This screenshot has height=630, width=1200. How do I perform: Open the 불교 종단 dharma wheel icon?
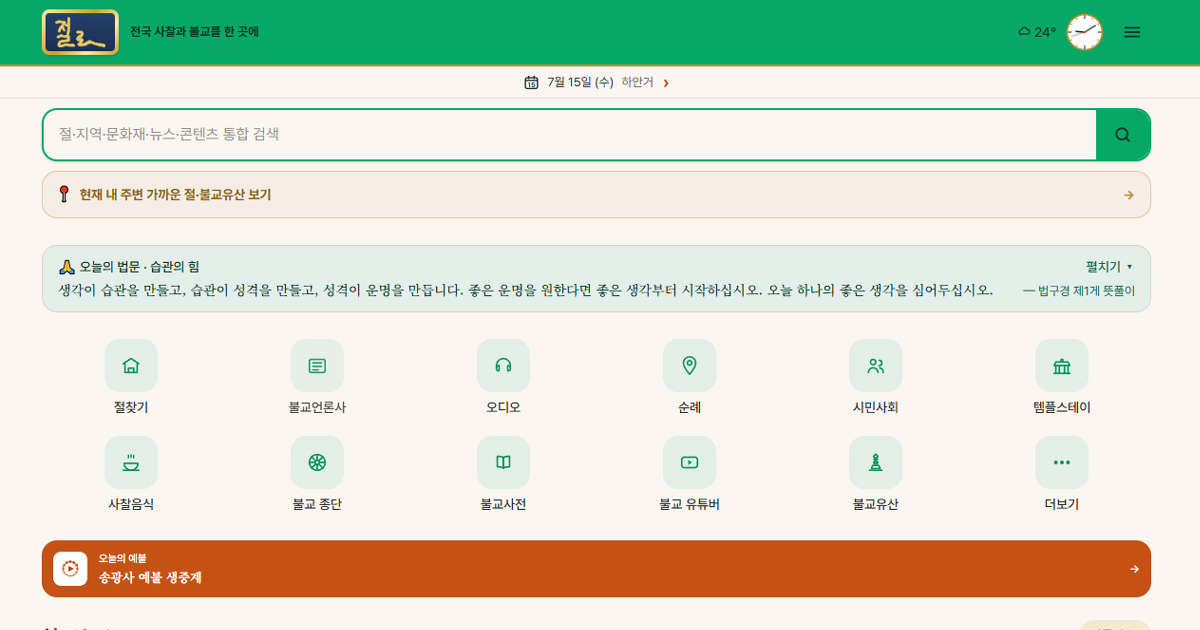(317, 462)
